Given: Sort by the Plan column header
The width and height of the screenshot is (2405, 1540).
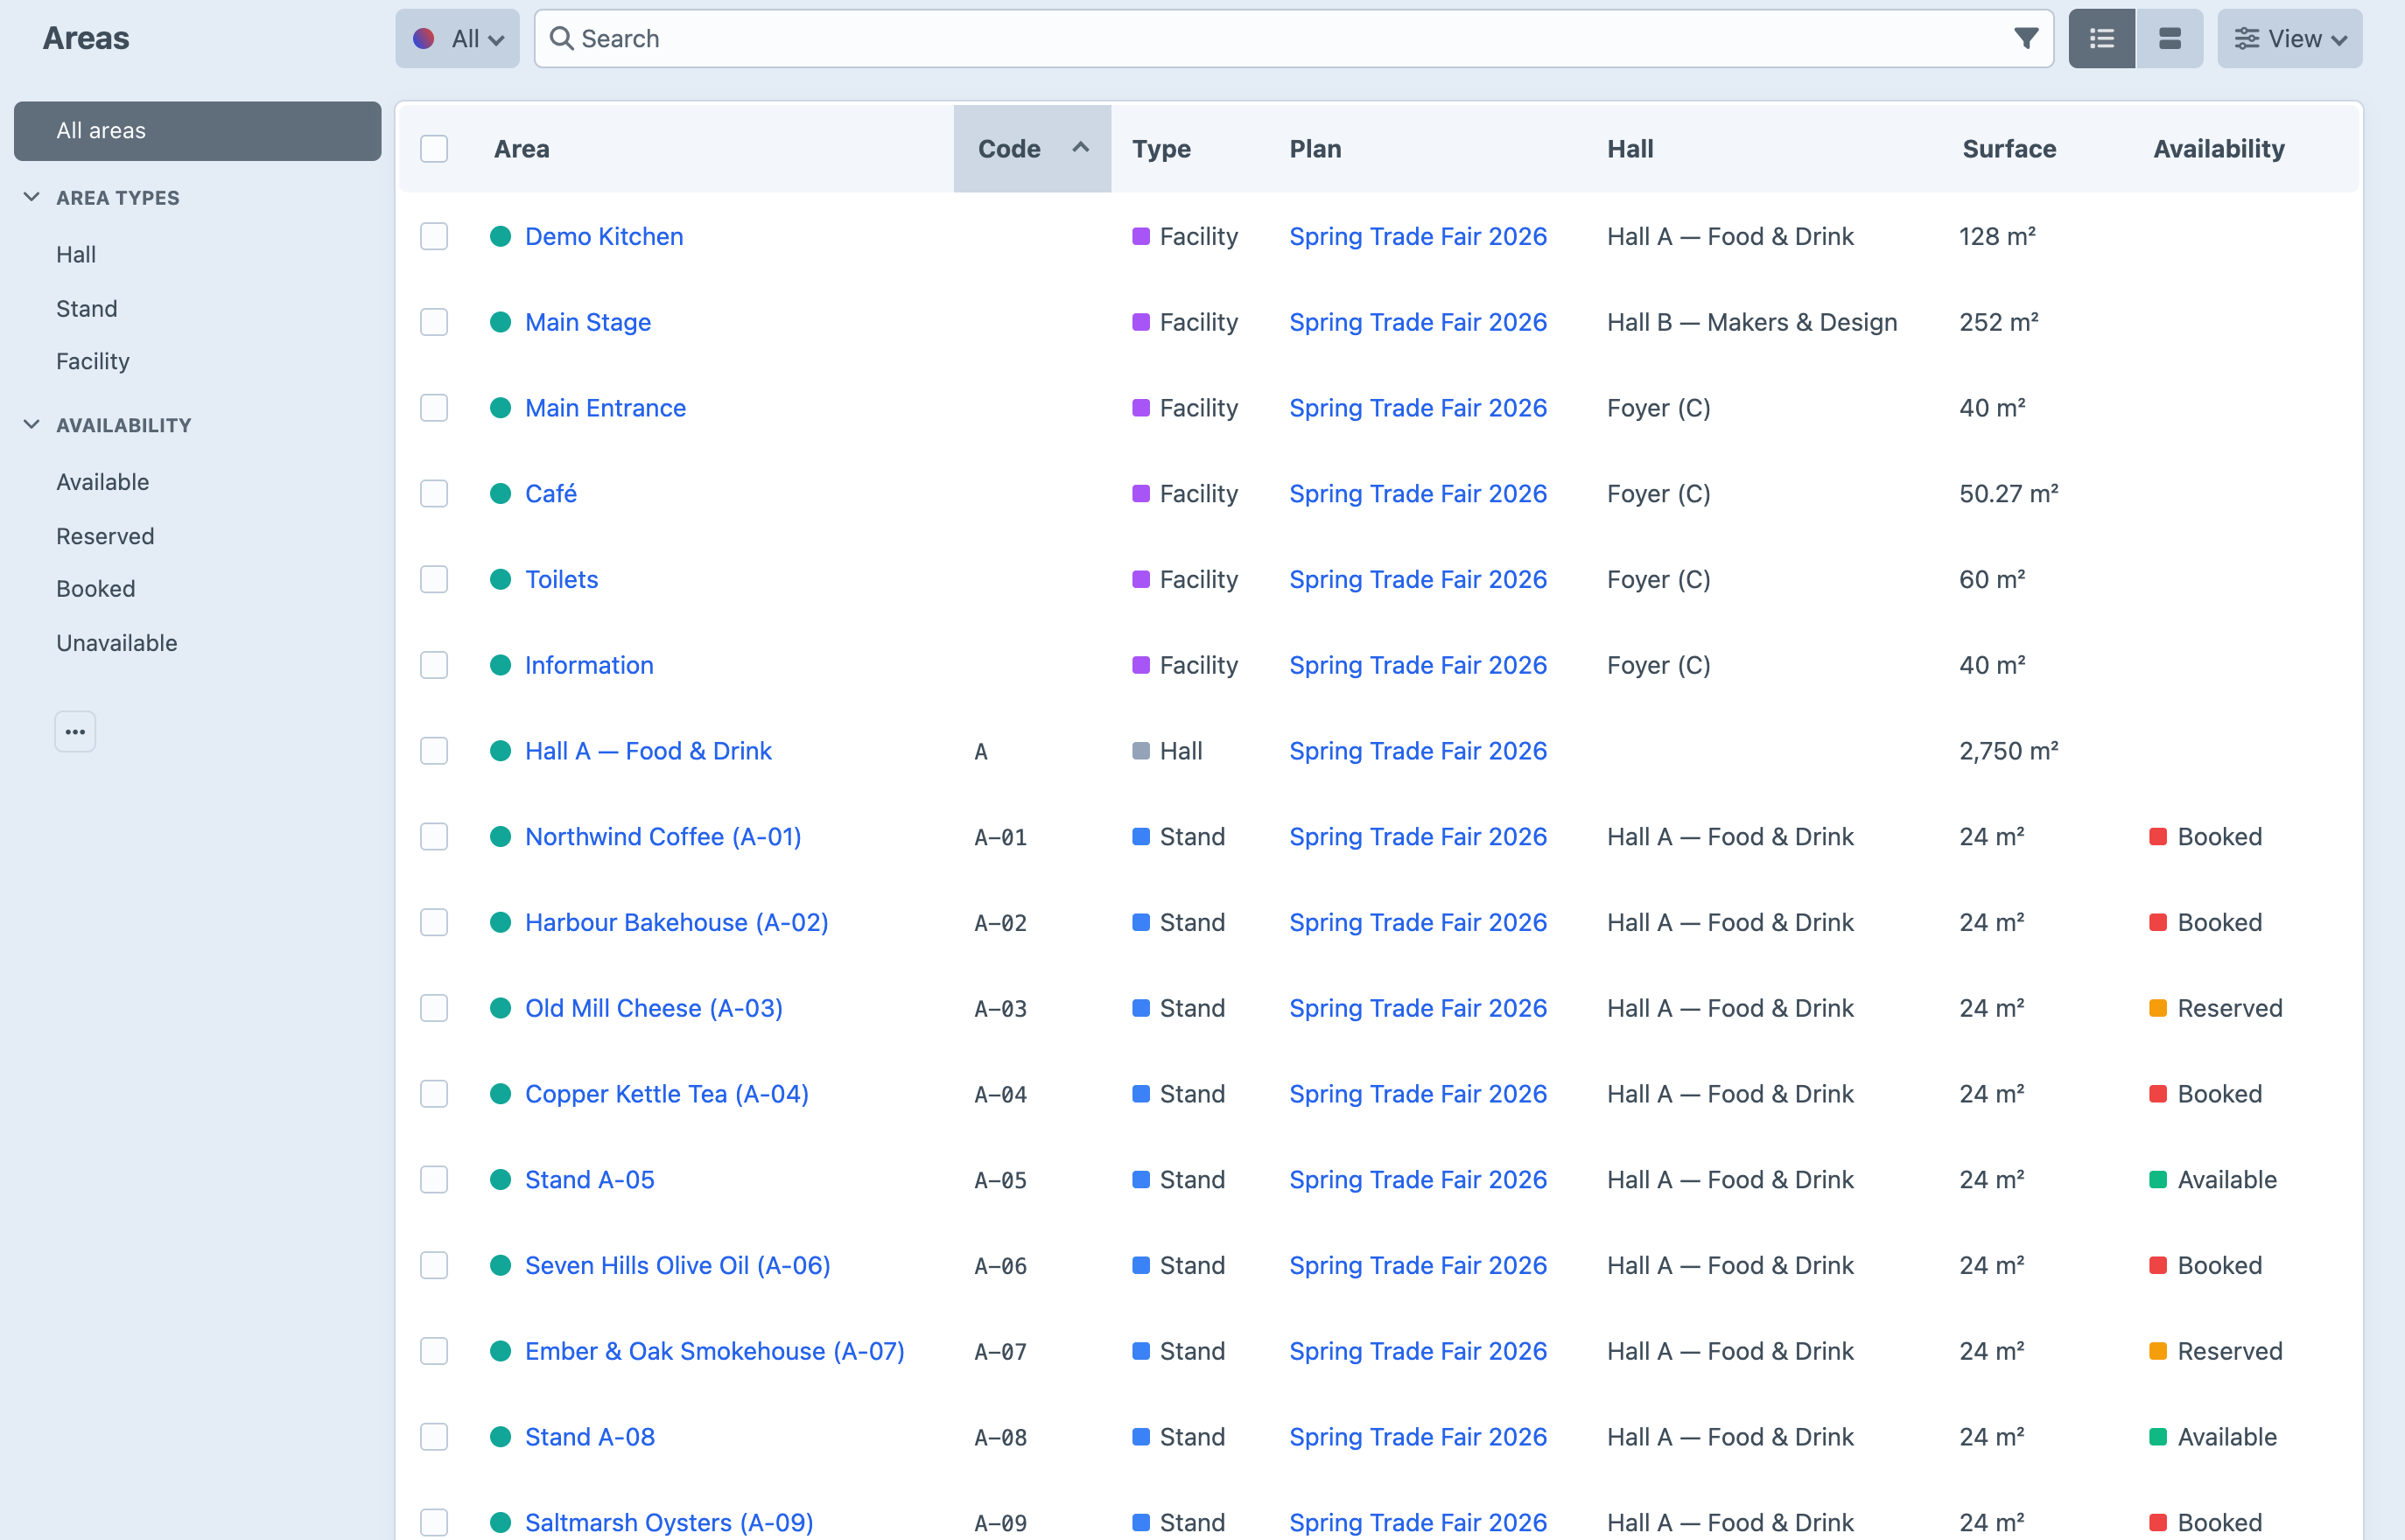Looking at the screenshot, I should [1315, 149].
